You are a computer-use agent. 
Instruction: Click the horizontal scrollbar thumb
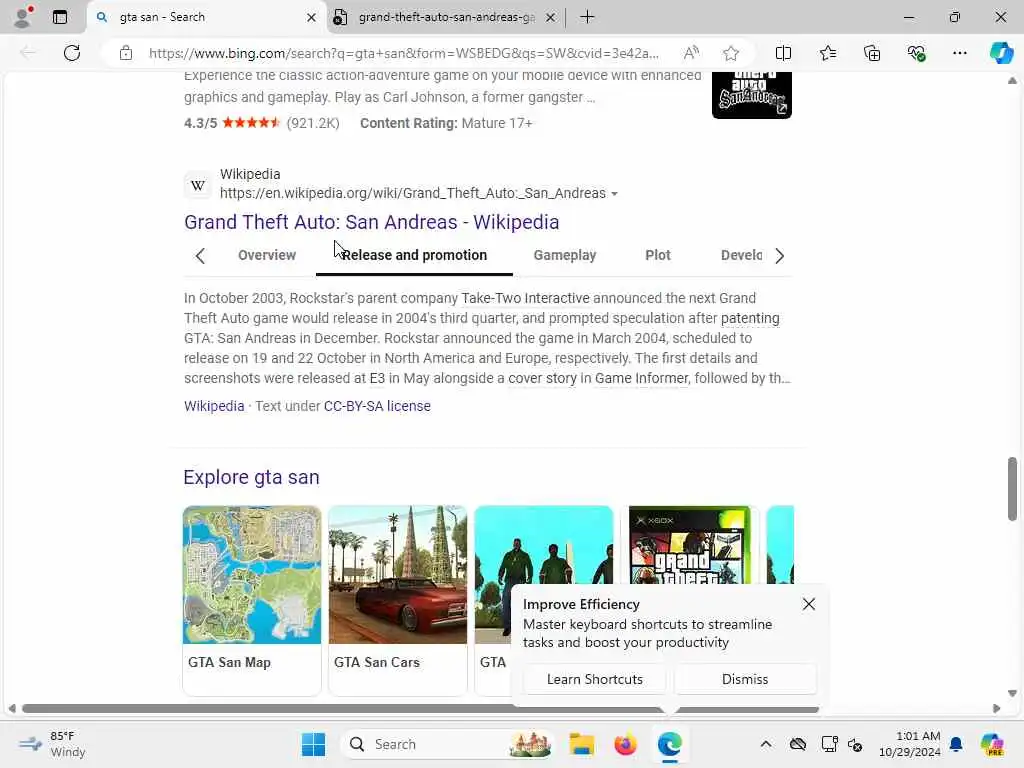point(420,709)
